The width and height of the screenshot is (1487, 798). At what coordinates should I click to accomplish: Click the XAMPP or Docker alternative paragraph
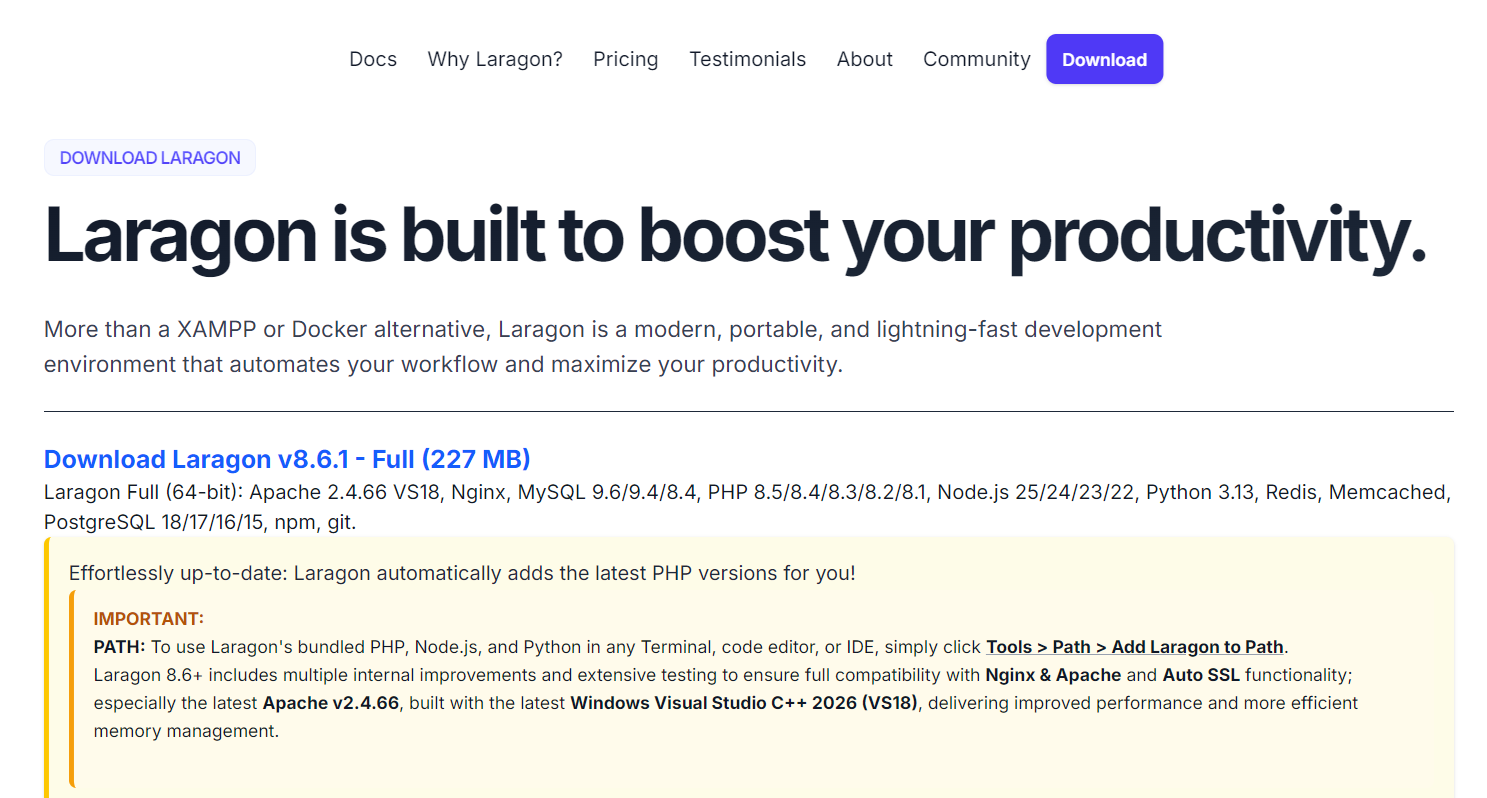click(x=603, y=346)
